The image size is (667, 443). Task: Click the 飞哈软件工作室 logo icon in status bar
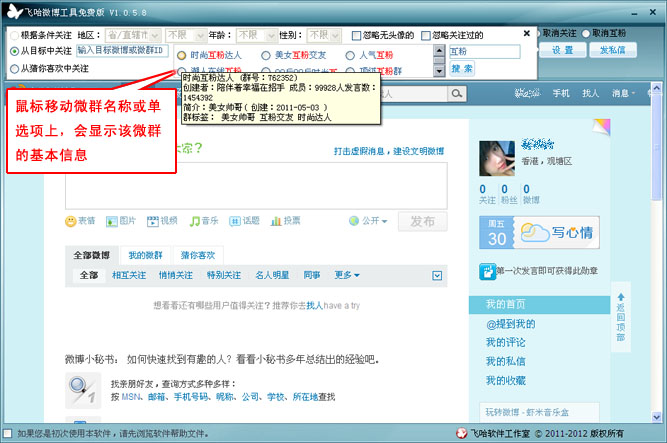pyautogui.click(x=461, y=434)
